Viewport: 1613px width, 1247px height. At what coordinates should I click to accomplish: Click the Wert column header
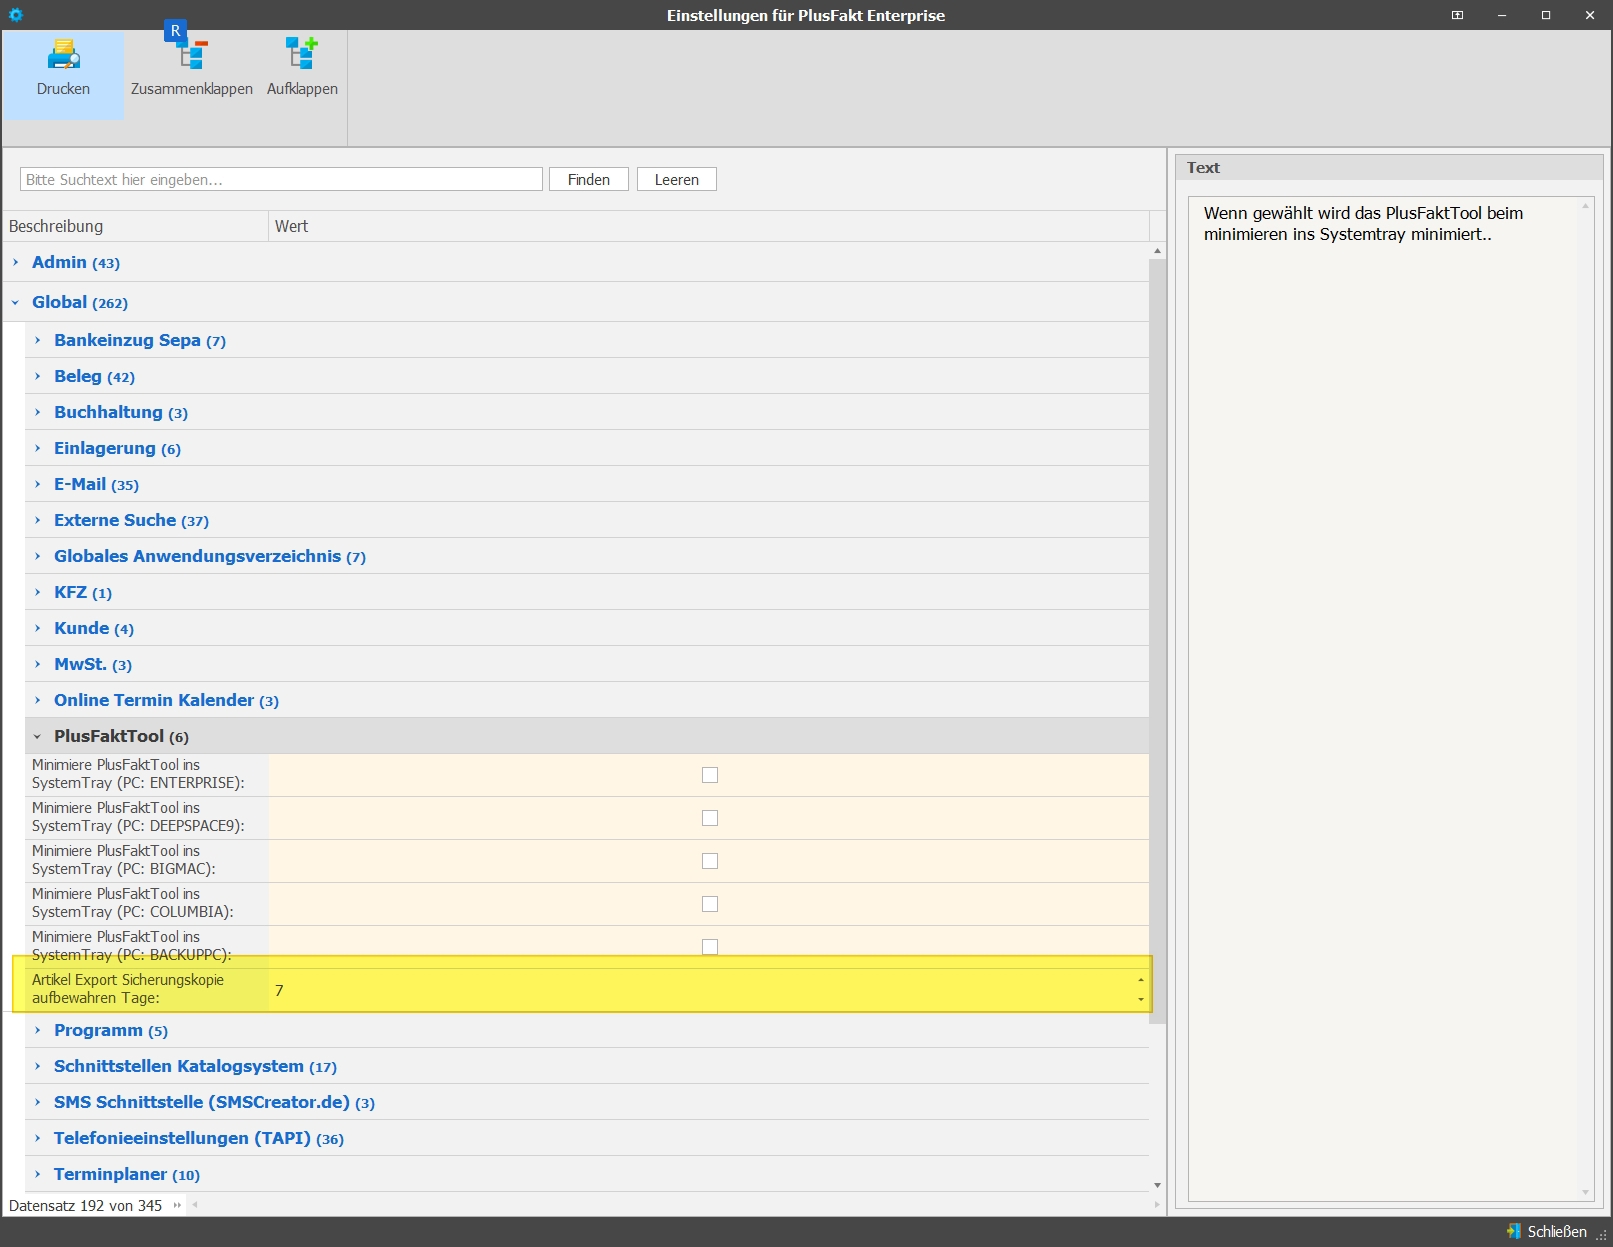click(x=709, y=226)
